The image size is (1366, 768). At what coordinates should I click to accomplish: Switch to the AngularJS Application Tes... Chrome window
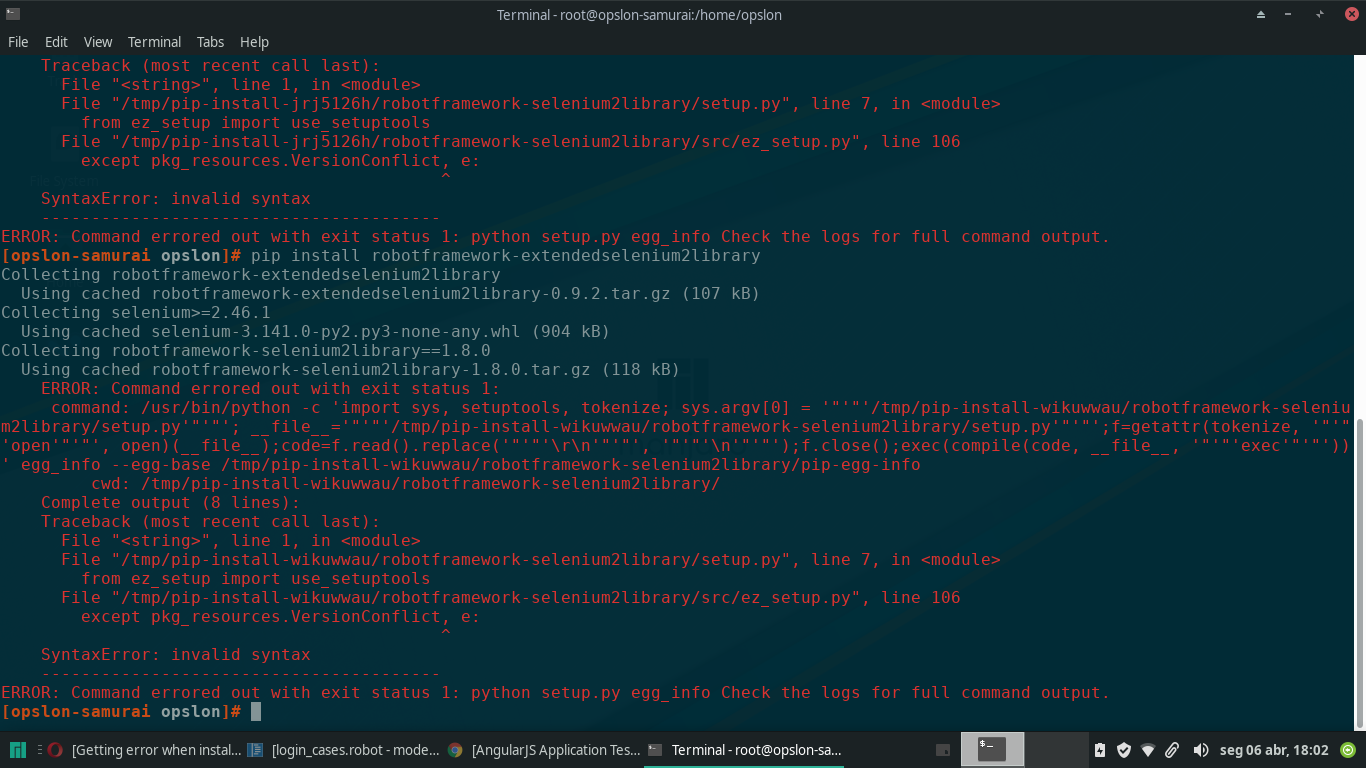544,750
